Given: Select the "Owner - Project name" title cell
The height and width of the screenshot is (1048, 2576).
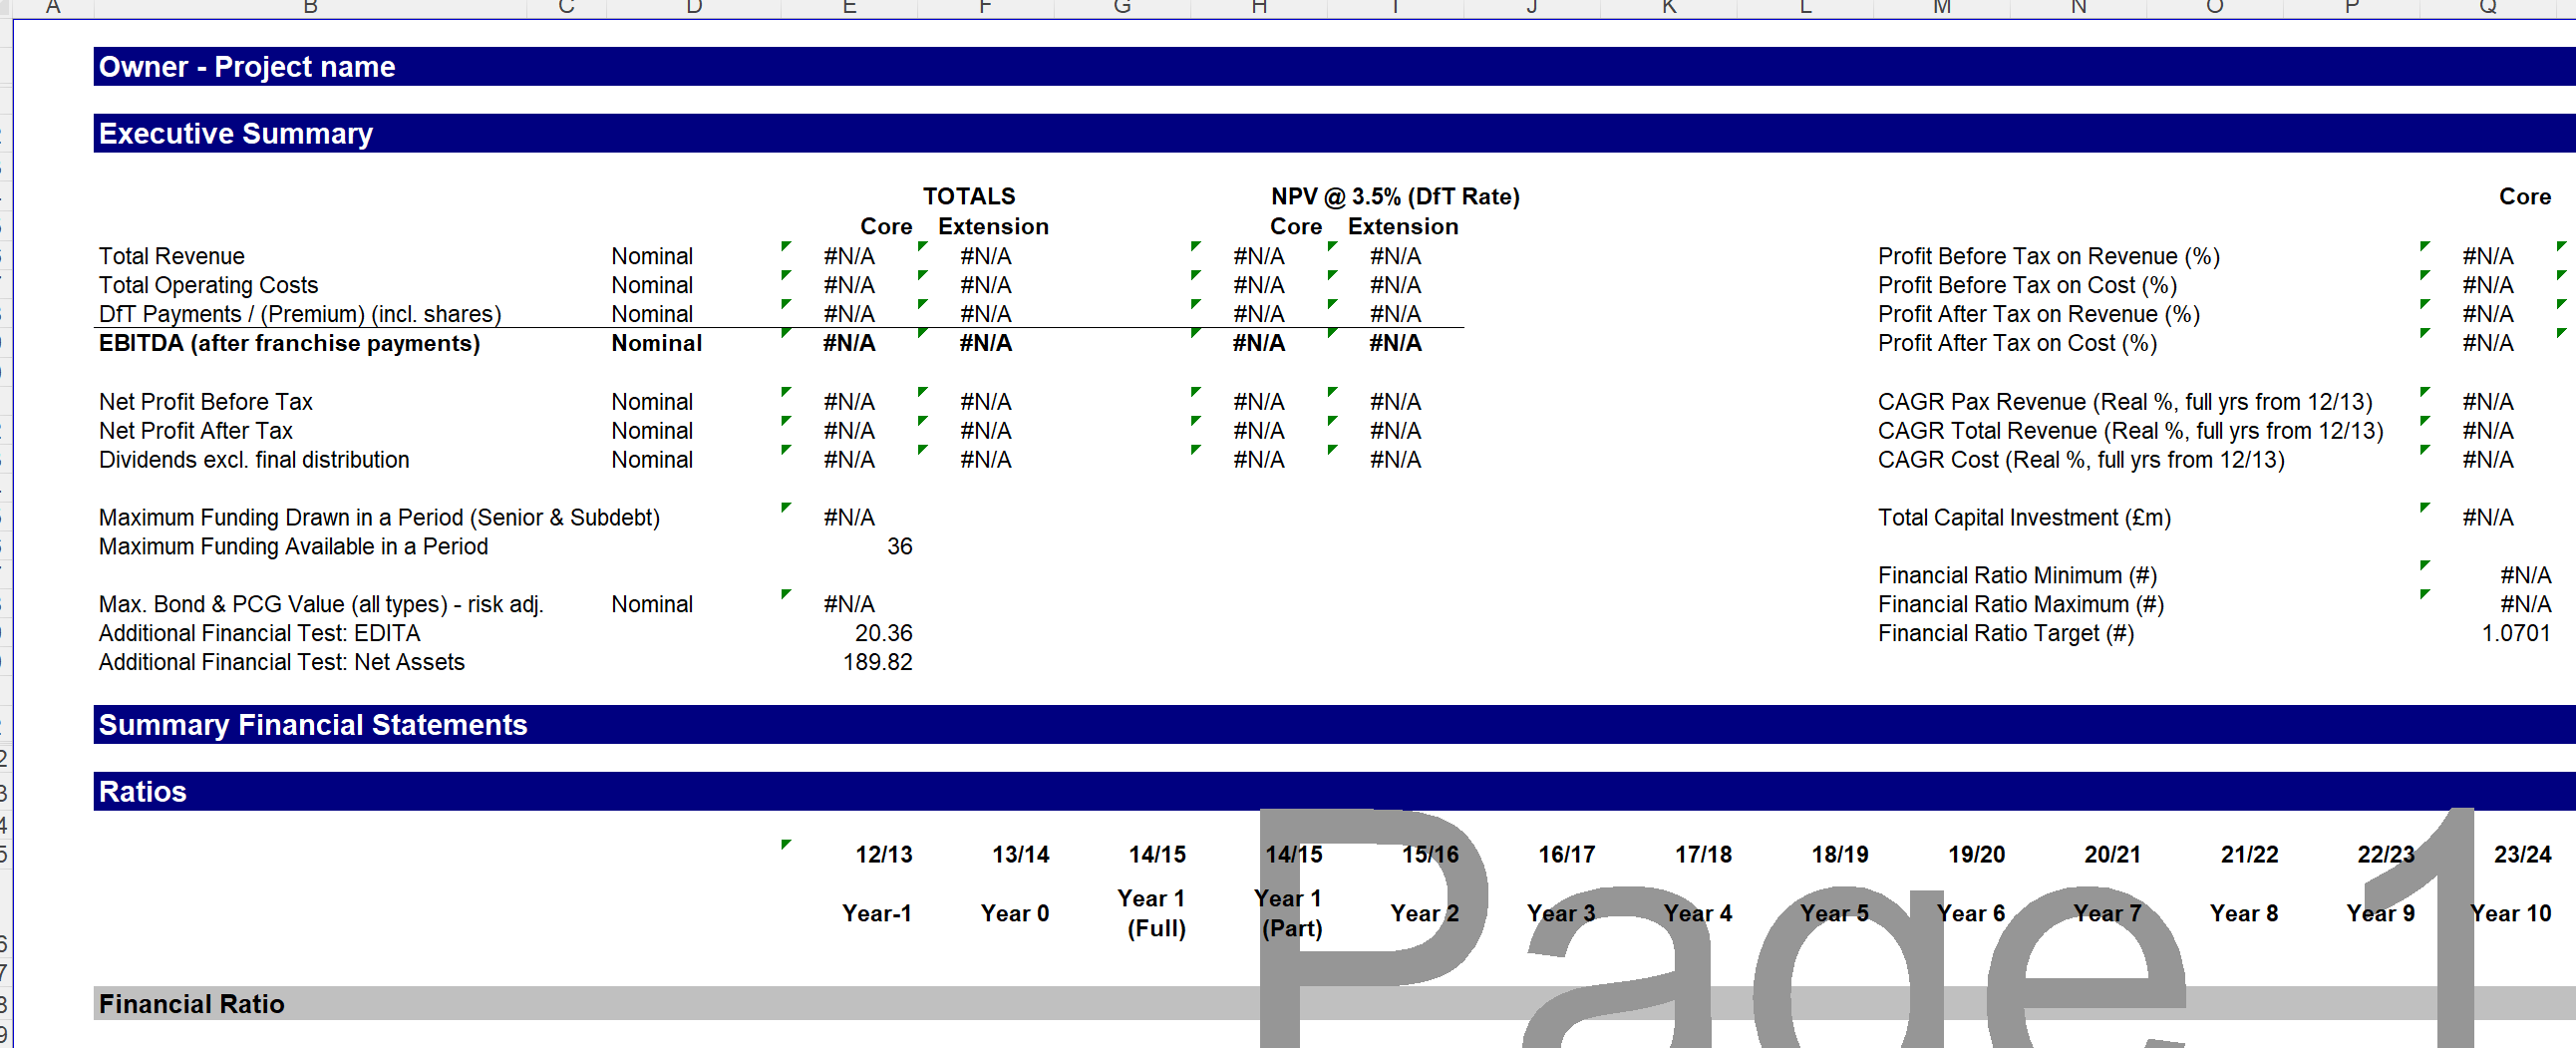Looking at the screenshot, I should click(247, 67).
